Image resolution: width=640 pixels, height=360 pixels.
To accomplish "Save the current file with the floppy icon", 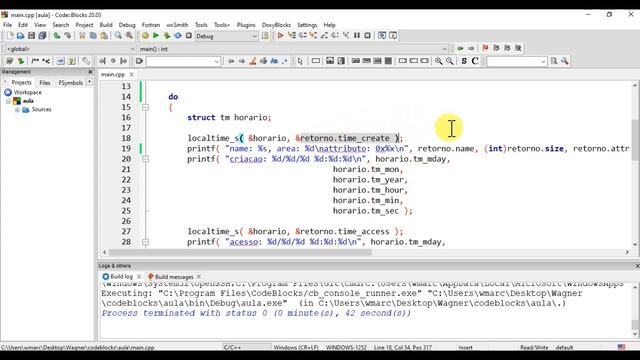I will [31, 36].
